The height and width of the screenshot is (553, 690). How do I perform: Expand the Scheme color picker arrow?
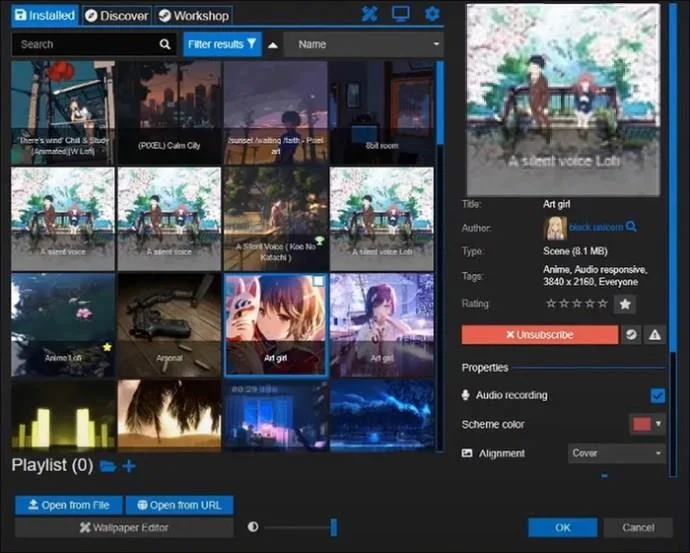pyautogui.click(x=658, y=424)
